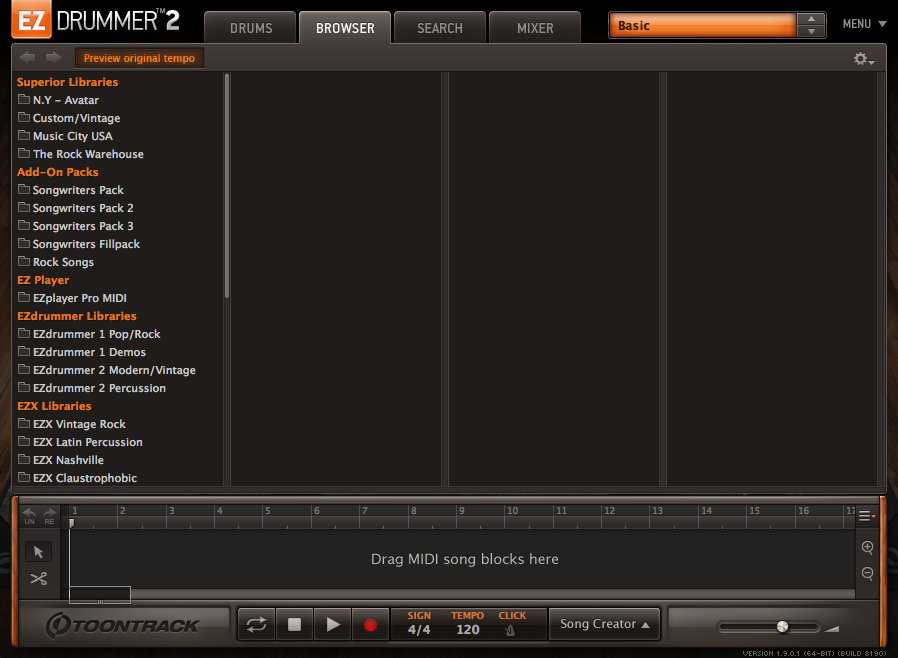Open the timeline options hamburger menu
The image size is (898, 658).
(864, 515)
